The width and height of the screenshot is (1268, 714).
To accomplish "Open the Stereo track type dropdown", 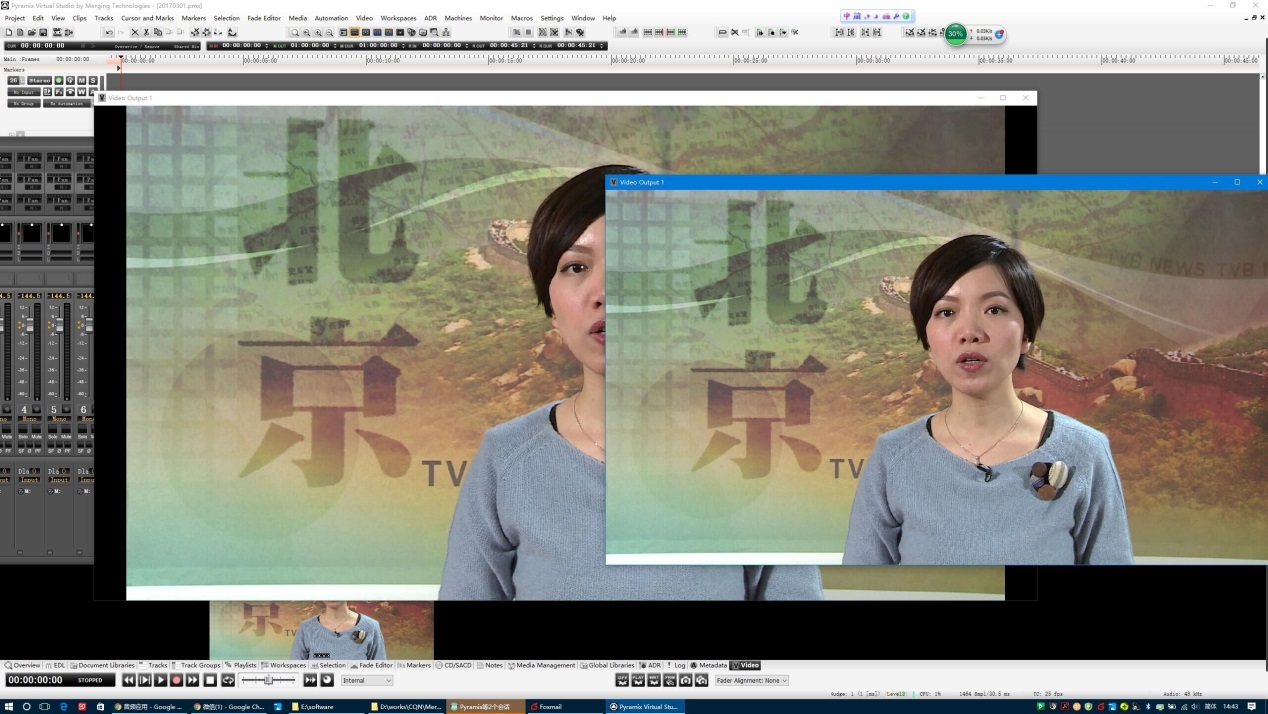I will click(x=39, y=80).
